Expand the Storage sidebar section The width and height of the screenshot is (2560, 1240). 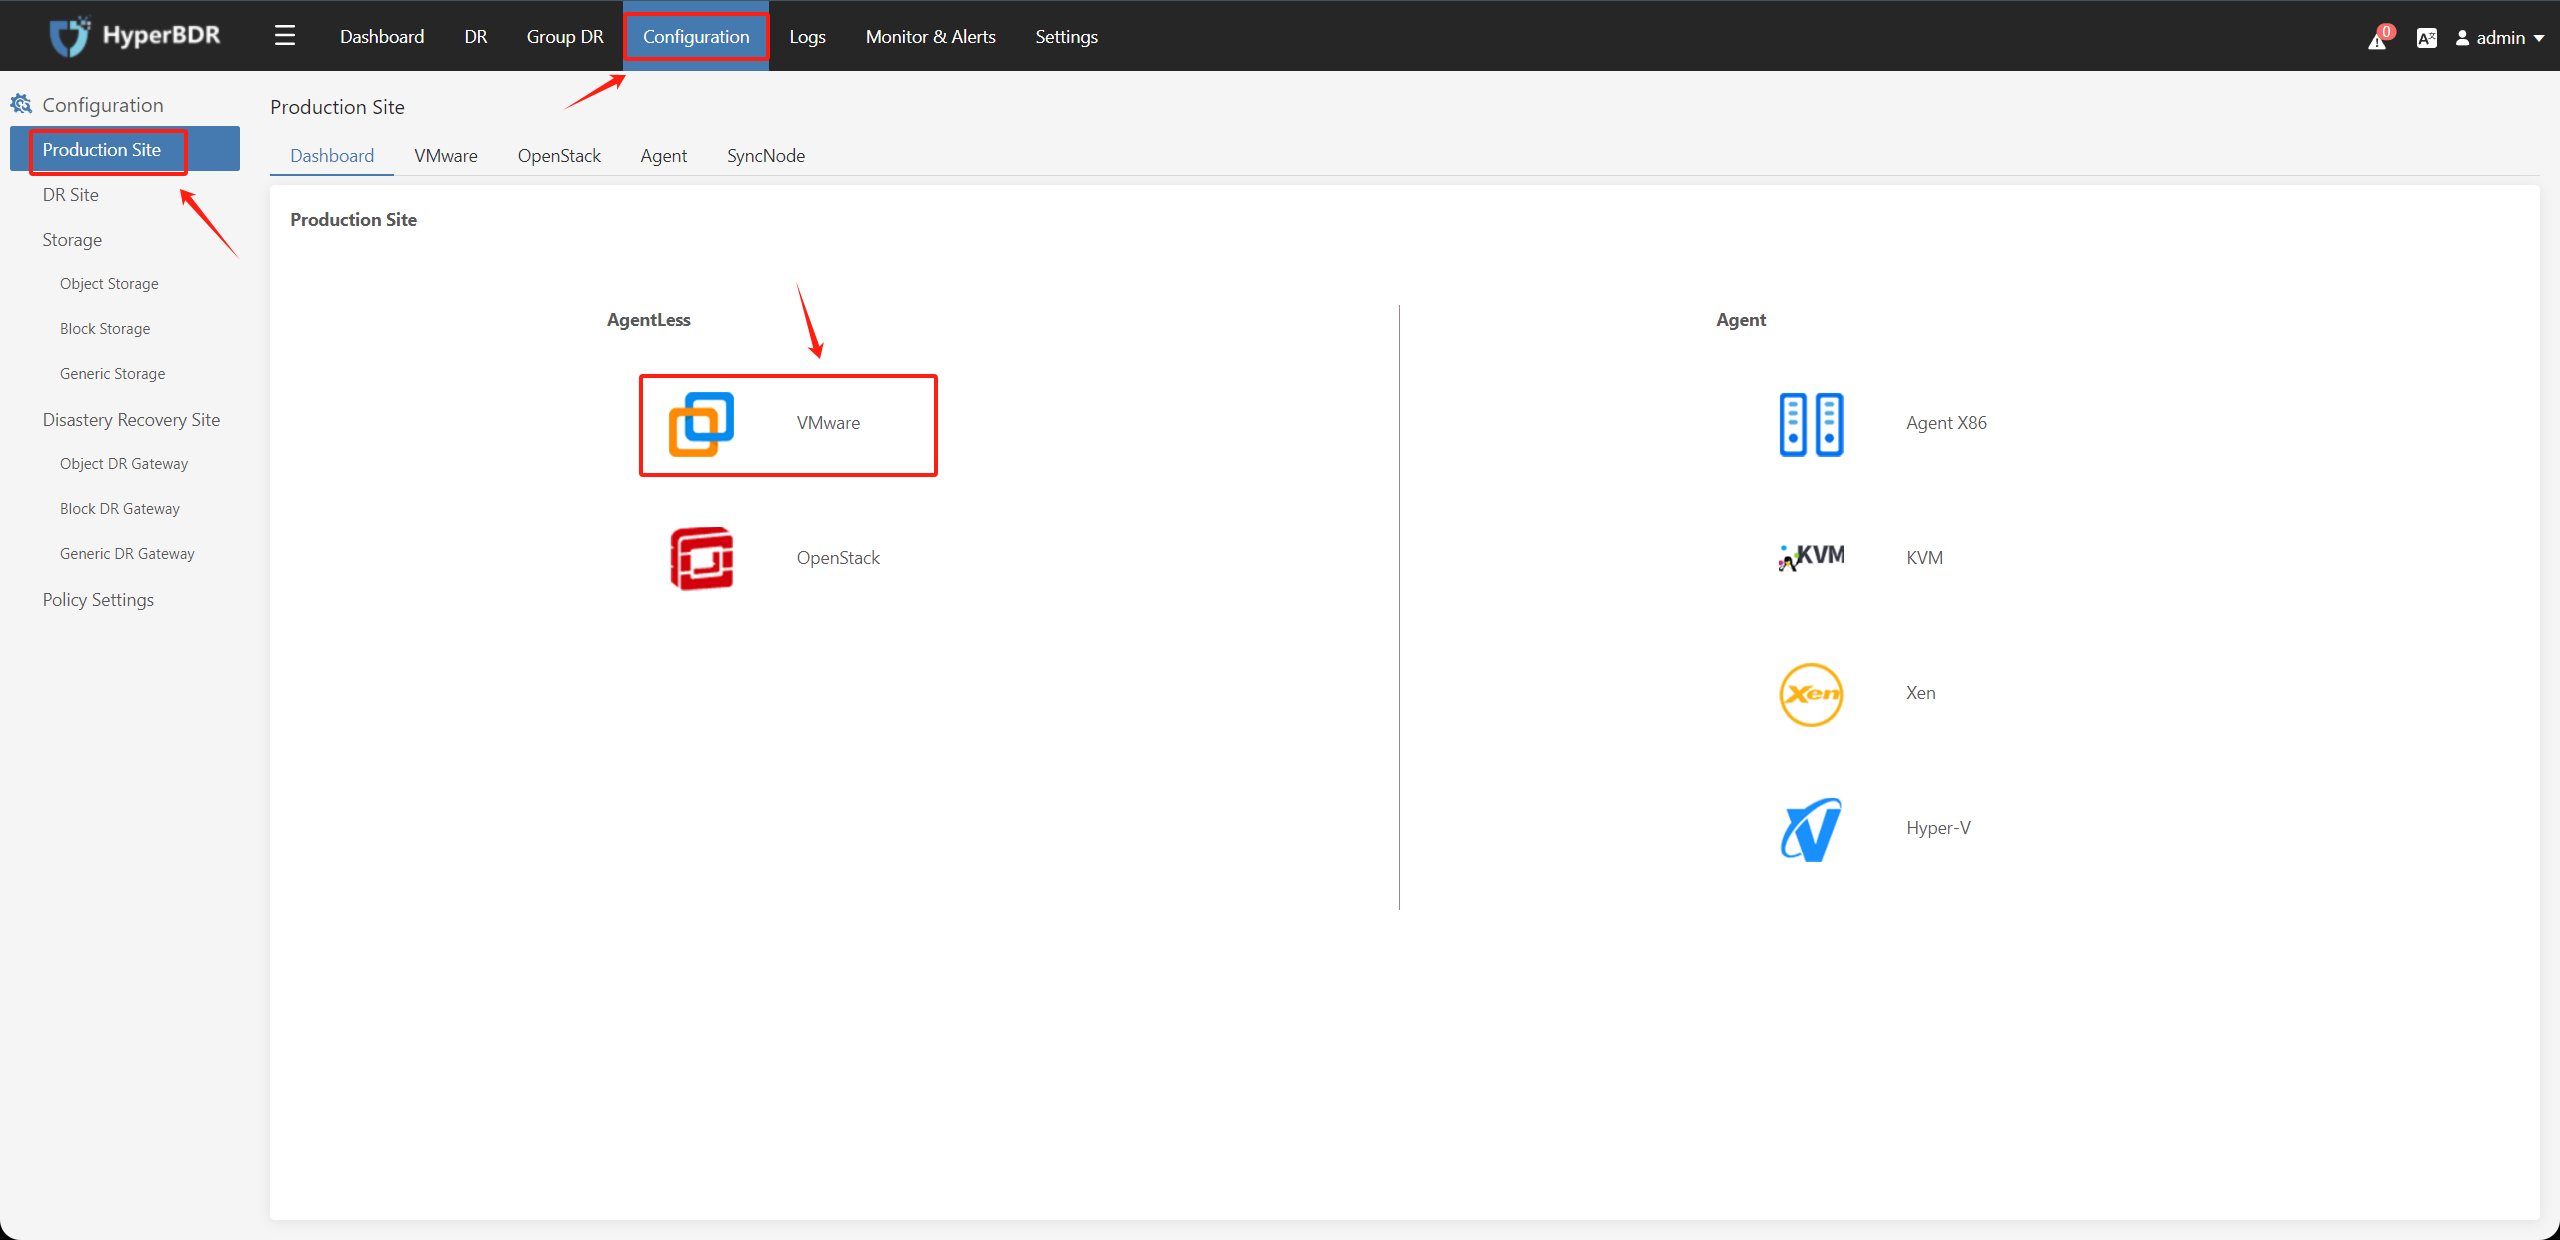tap(73, 238)
